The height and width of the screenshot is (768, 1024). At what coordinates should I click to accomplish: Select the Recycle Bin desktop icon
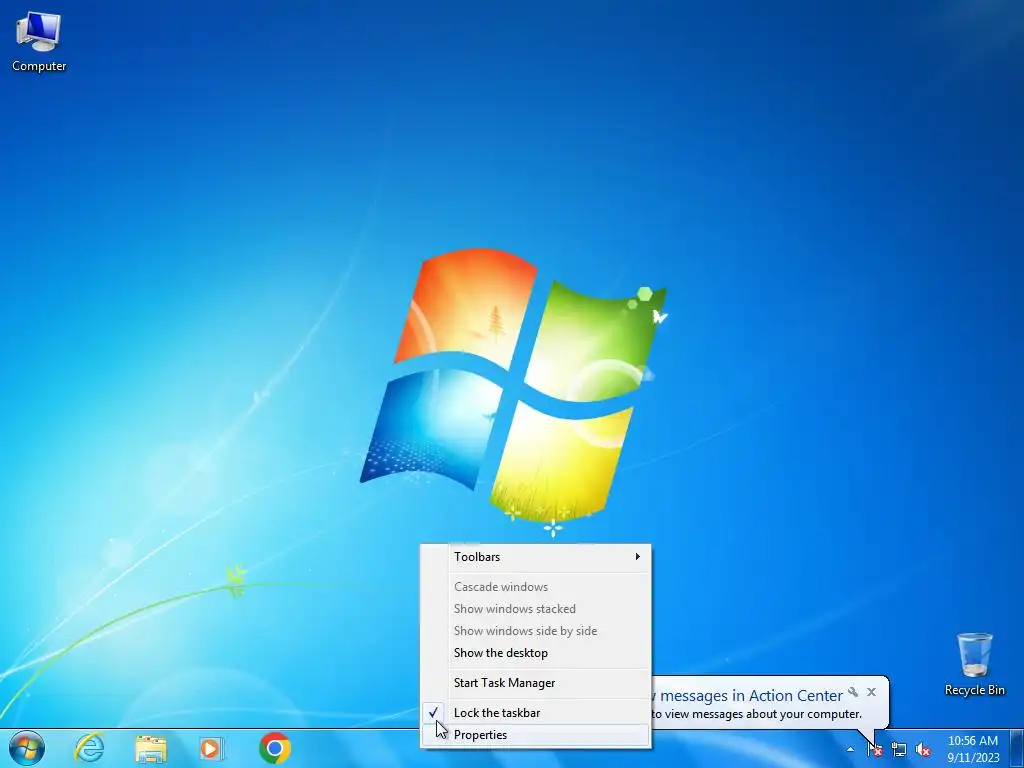[x=974, y=664]
